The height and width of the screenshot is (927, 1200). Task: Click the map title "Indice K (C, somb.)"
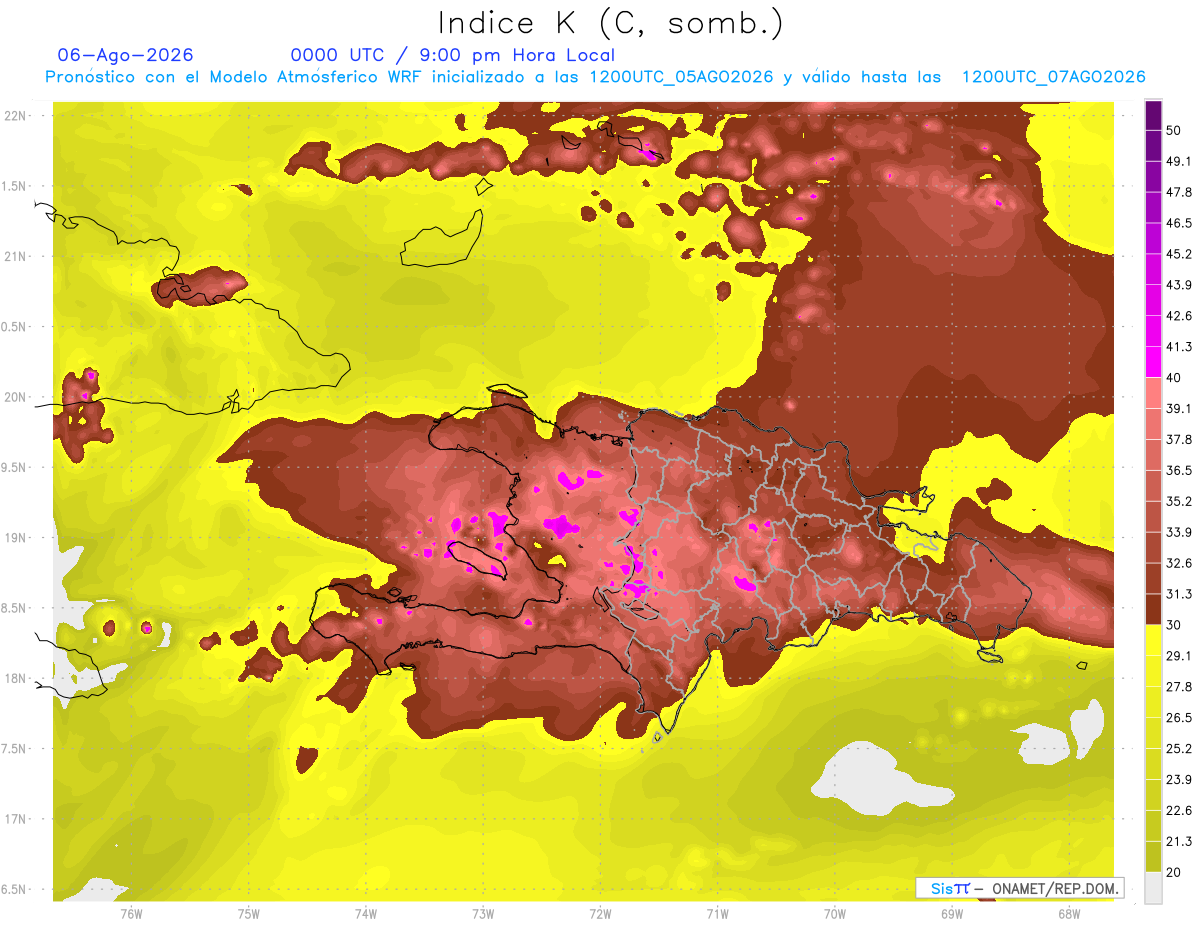point(611,23)
